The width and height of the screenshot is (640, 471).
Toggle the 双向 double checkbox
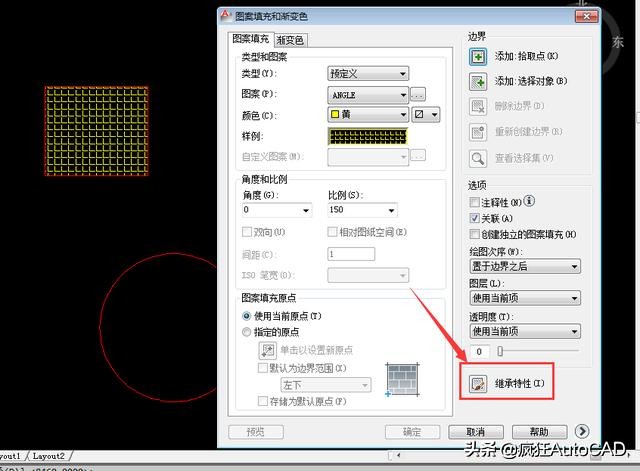(x=247, y=232)
